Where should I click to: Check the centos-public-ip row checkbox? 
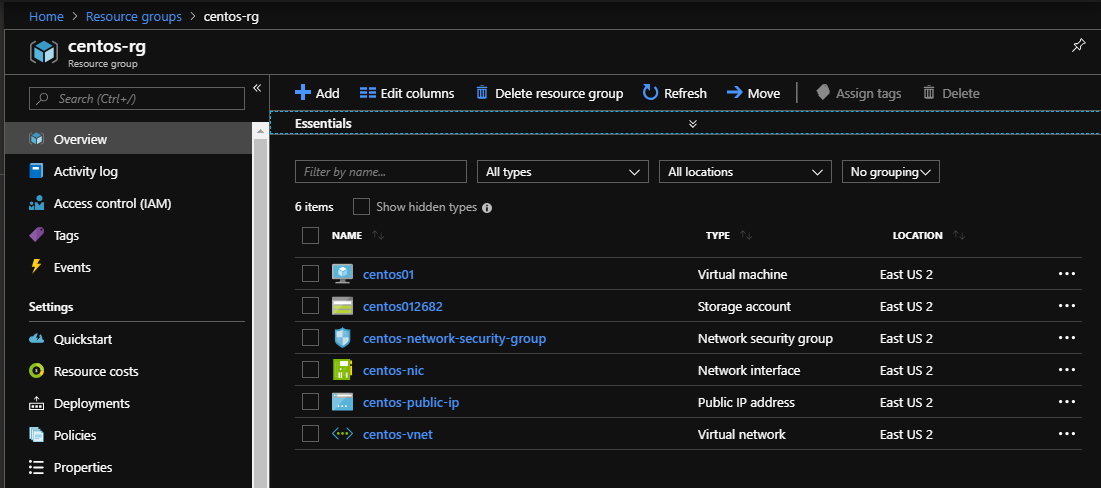coord(310,402)
